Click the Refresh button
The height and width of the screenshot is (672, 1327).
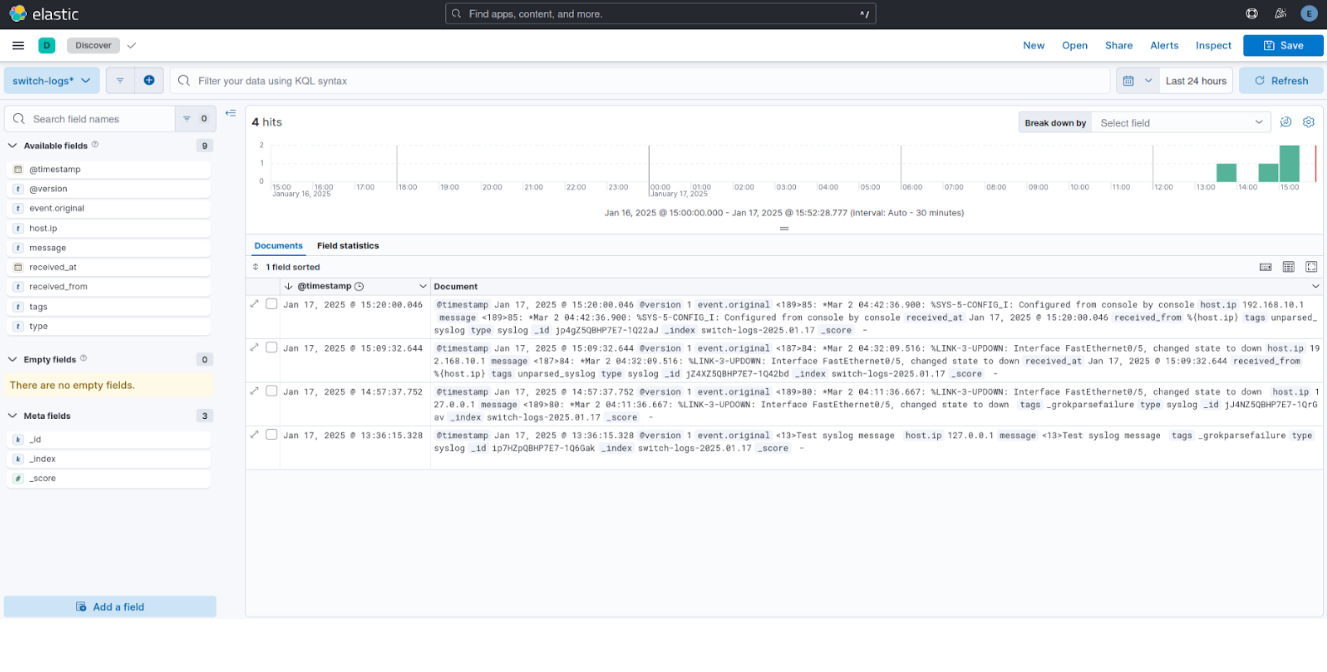coord(1281,81)
